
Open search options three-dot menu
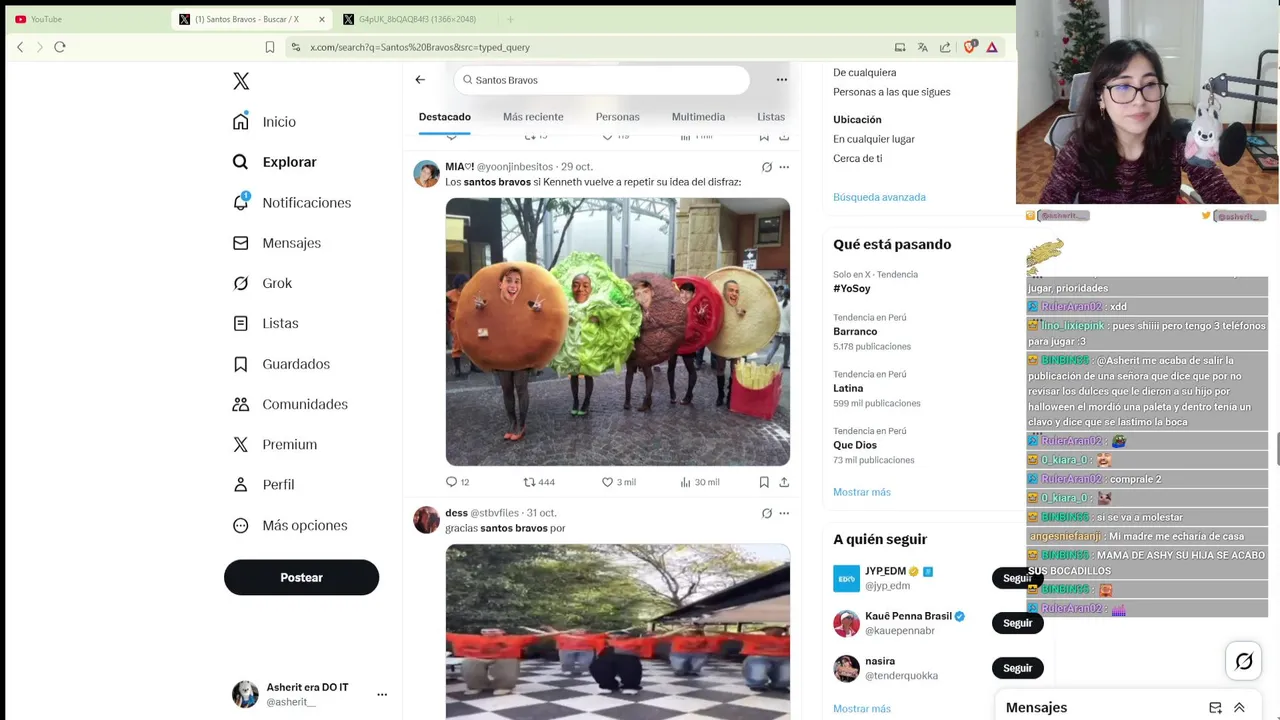[x=782, y=80]
